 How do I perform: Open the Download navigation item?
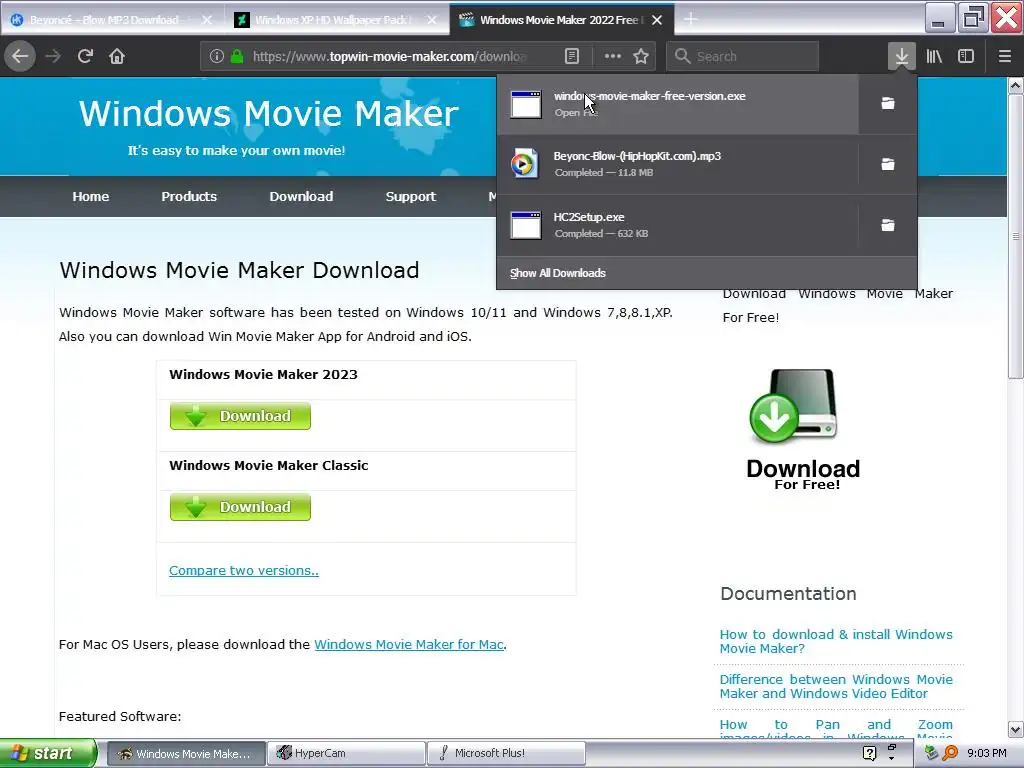pos(301,197)
